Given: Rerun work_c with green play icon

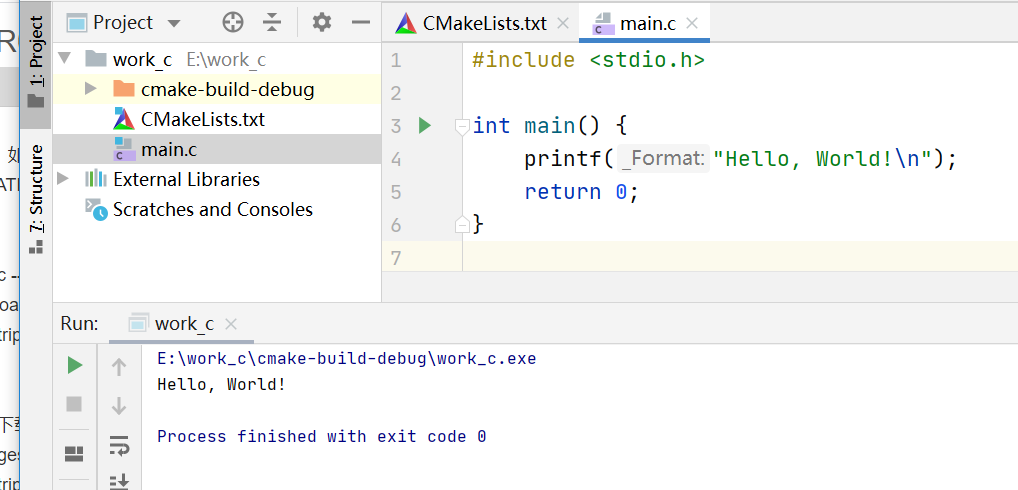Looking at the screenshot, I should click(74, 366).
